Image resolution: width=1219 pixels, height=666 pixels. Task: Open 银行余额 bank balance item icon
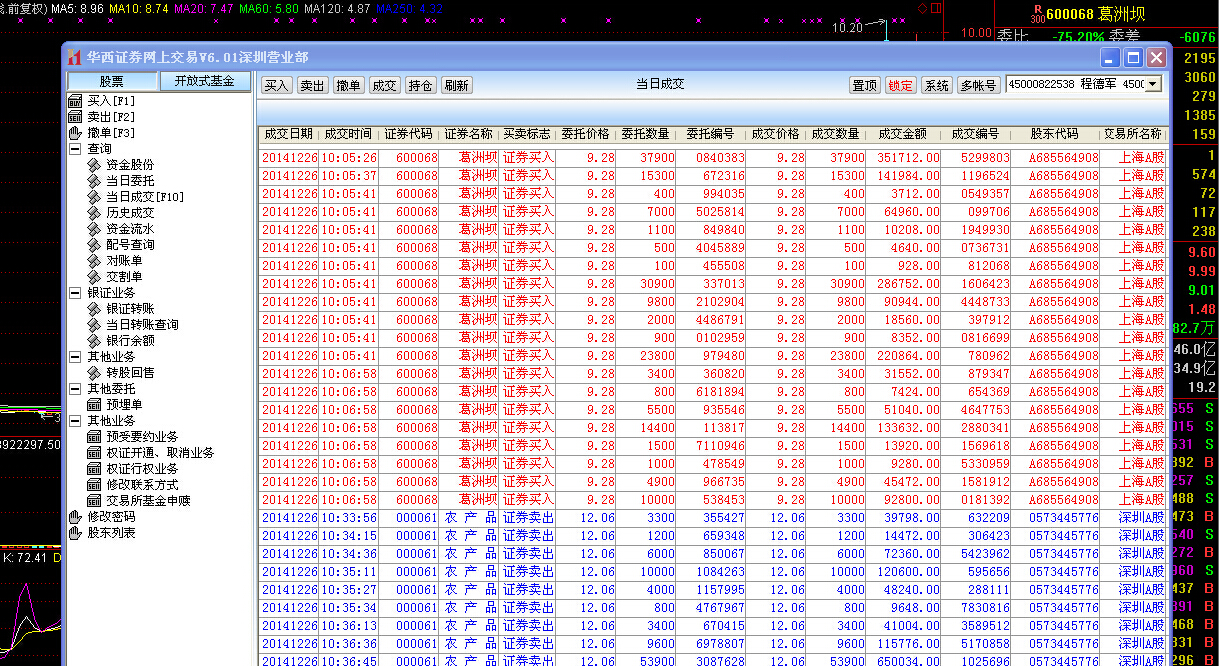coord(94,341)
